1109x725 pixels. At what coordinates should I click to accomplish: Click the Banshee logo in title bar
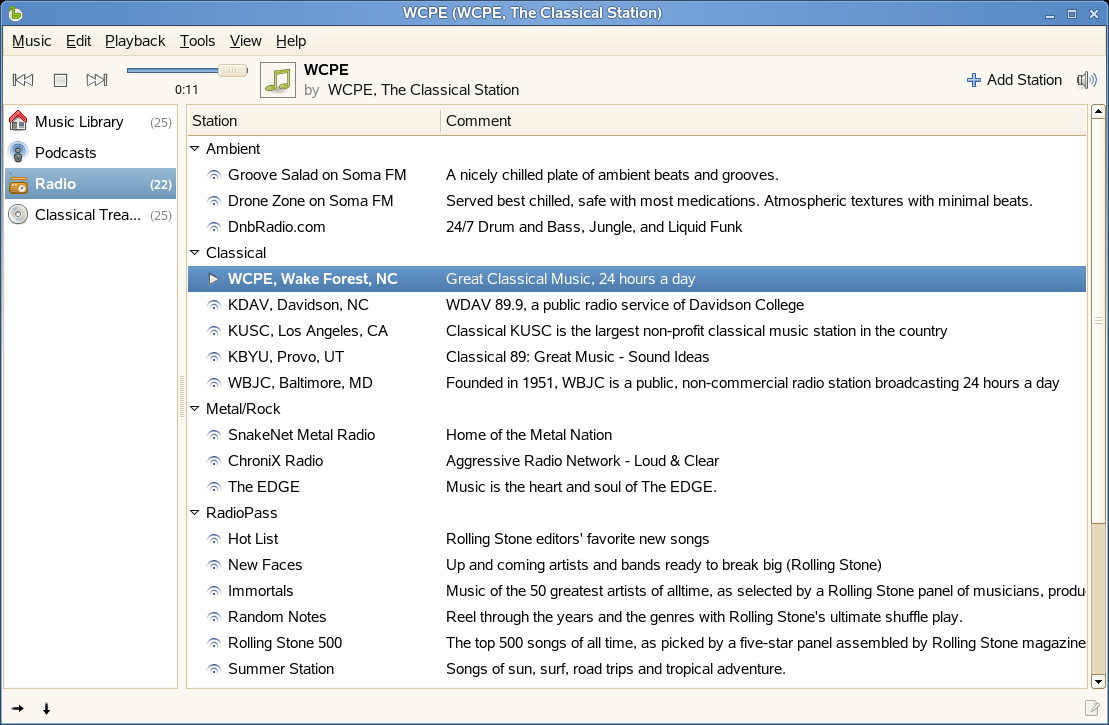(15, 13)
